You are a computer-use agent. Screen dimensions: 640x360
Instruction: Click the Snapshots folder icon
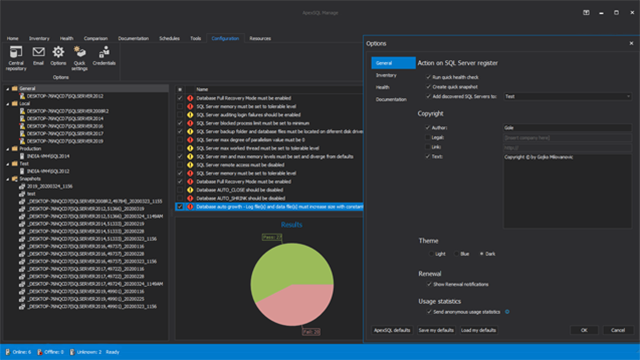[x=15, y=179]
